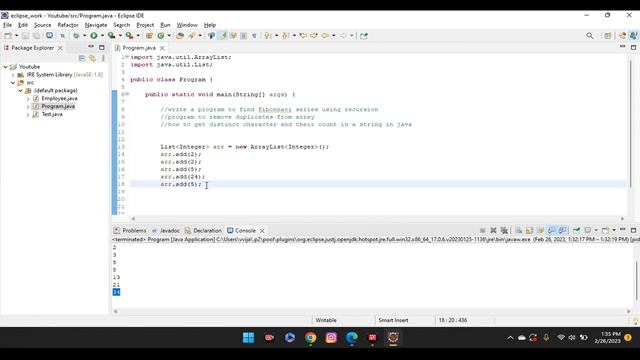Click the Pin Console icon
Viewport: 640px width, 360px height.
pos(576,231)
